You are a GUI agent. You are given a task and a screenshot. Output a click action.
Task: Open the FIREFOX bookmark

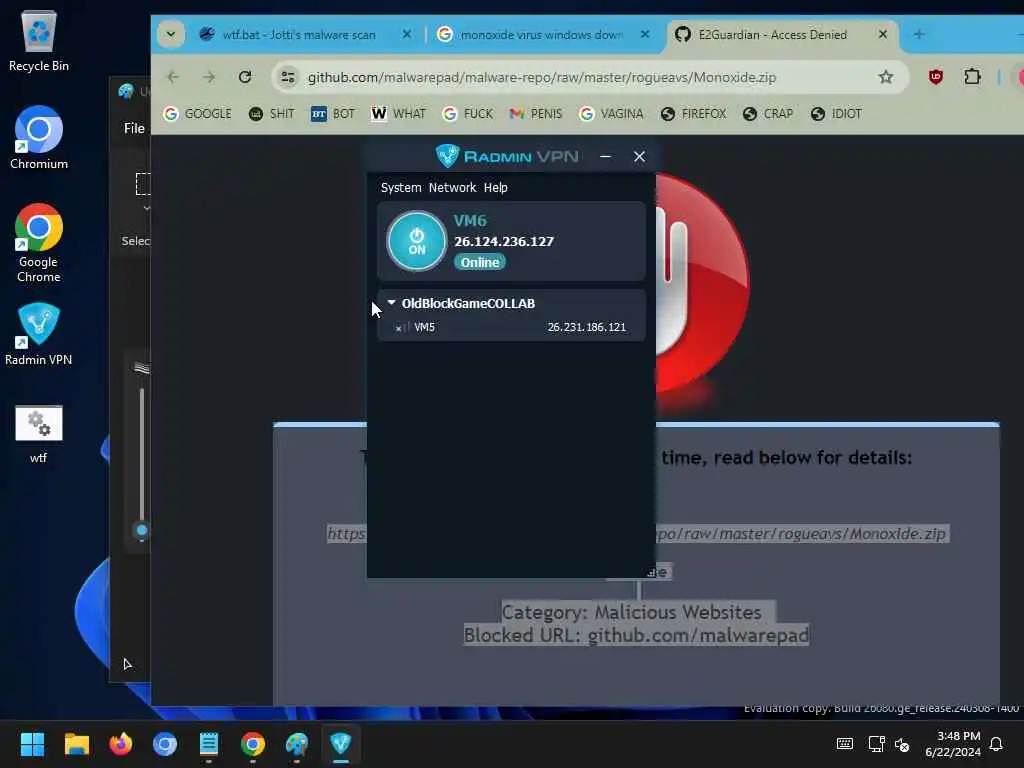[693, 114]
